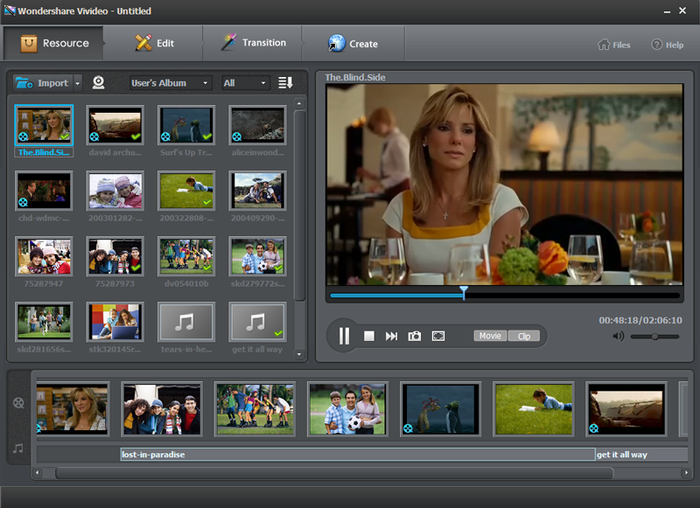
Task: Select the 200301282 photo thumbnail
Action: click(x=115, y=191)
